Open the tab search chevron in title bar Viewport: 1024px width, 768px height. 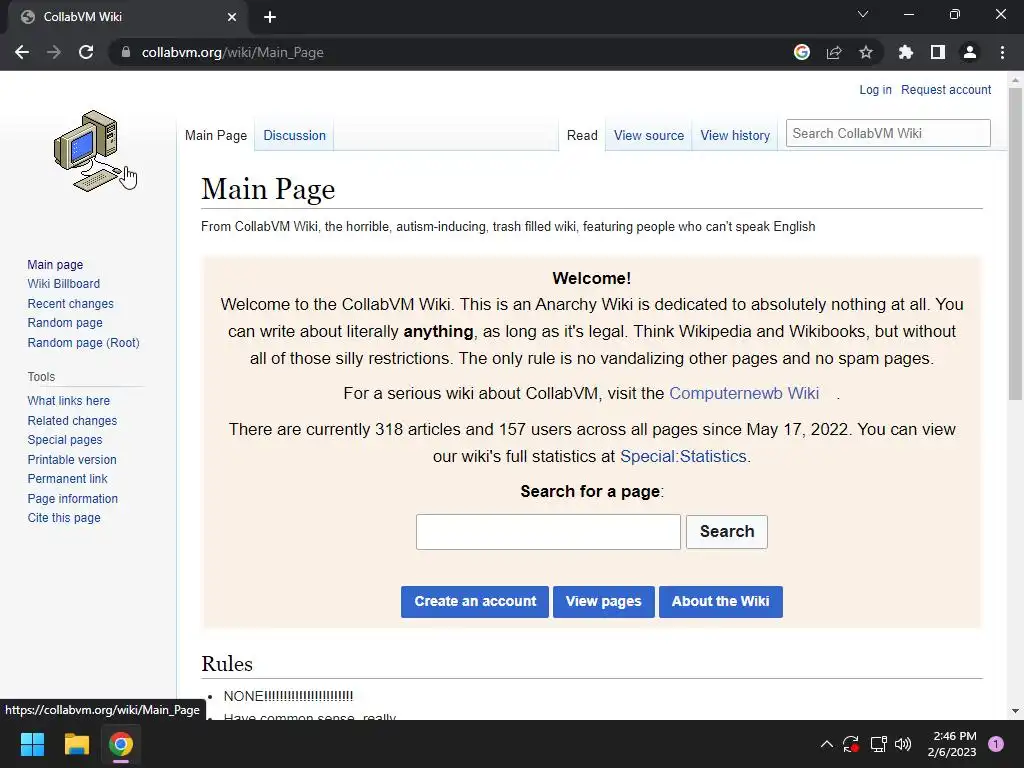[x=863, y=14]
